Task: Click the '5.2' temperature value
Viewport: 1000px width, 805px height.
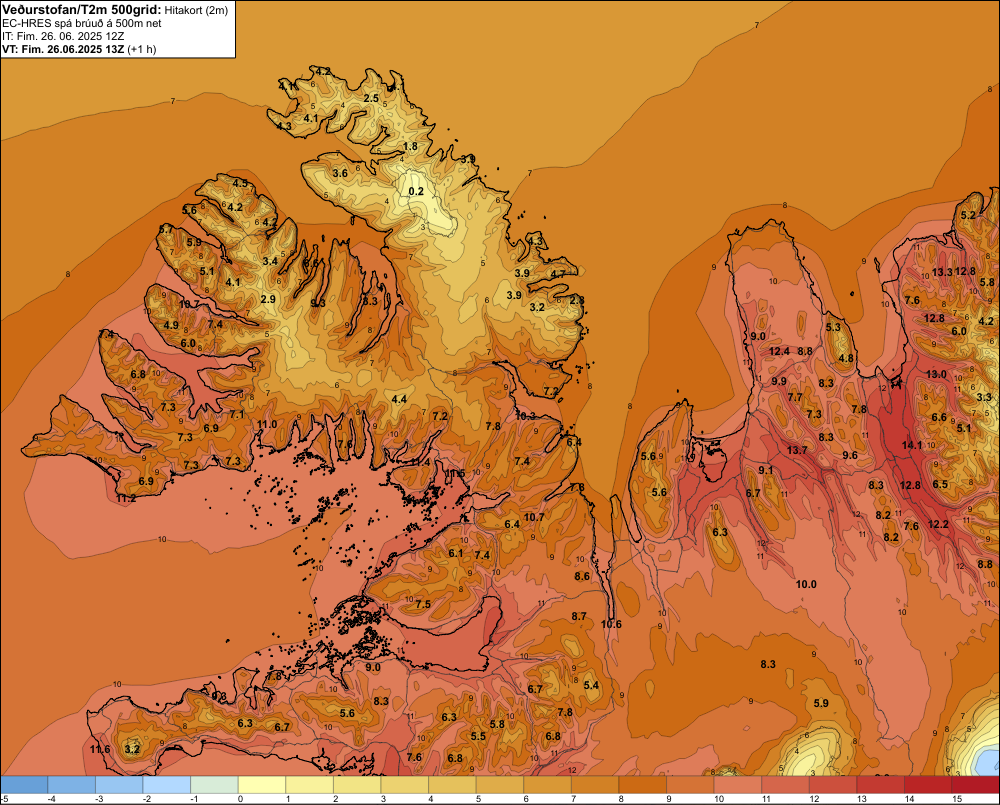Action: 968,215
